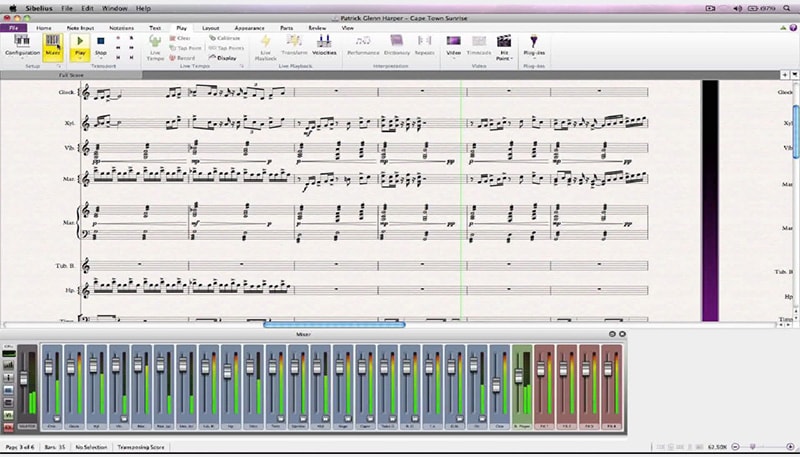Screen dimensions: 800x457
Task: Click the Tap Points button
Action: click(x=227, y=48)
